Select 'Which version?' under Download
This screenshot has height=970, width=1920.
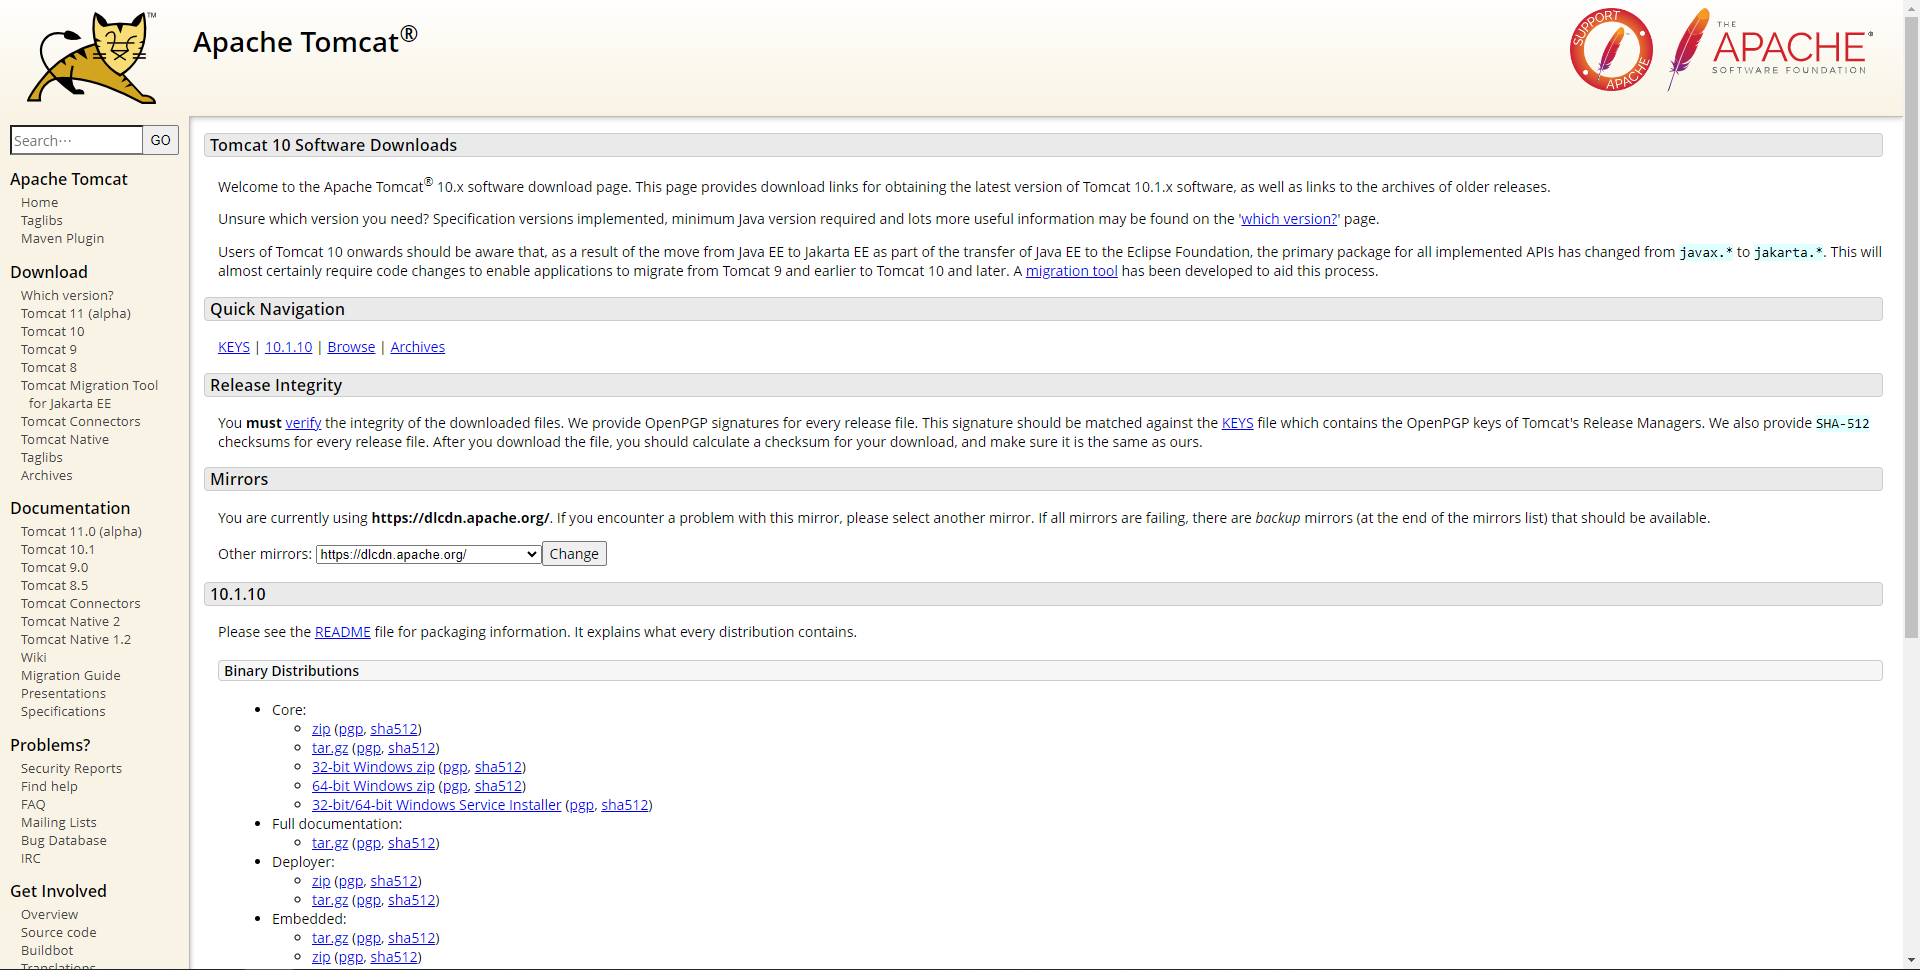pyautogui.click(x=67, y=295)
